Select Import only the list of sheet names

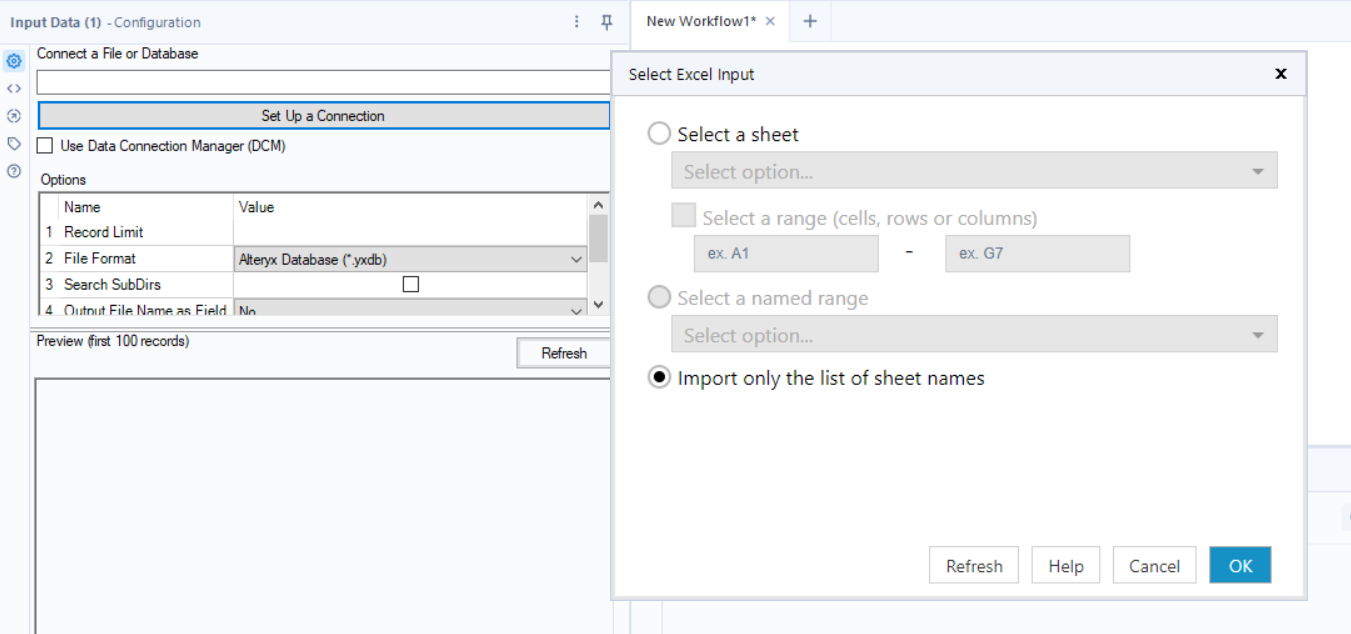(659, 378)
